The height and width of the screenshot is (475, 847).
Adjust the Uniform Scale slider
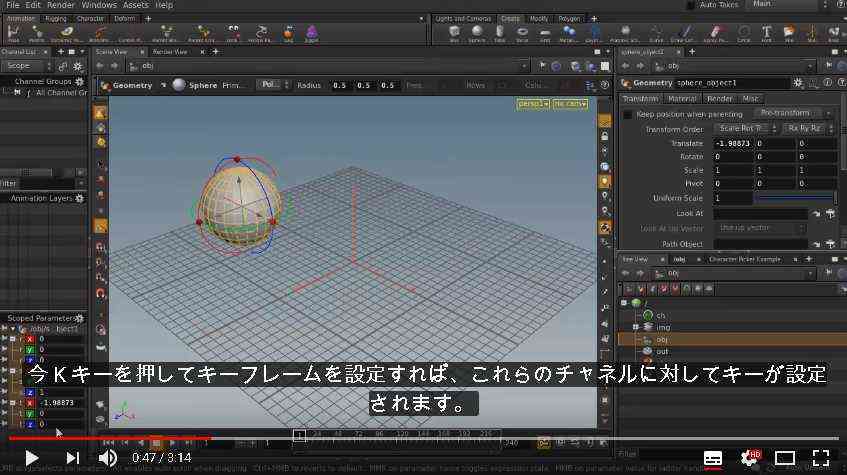point(794,198)
